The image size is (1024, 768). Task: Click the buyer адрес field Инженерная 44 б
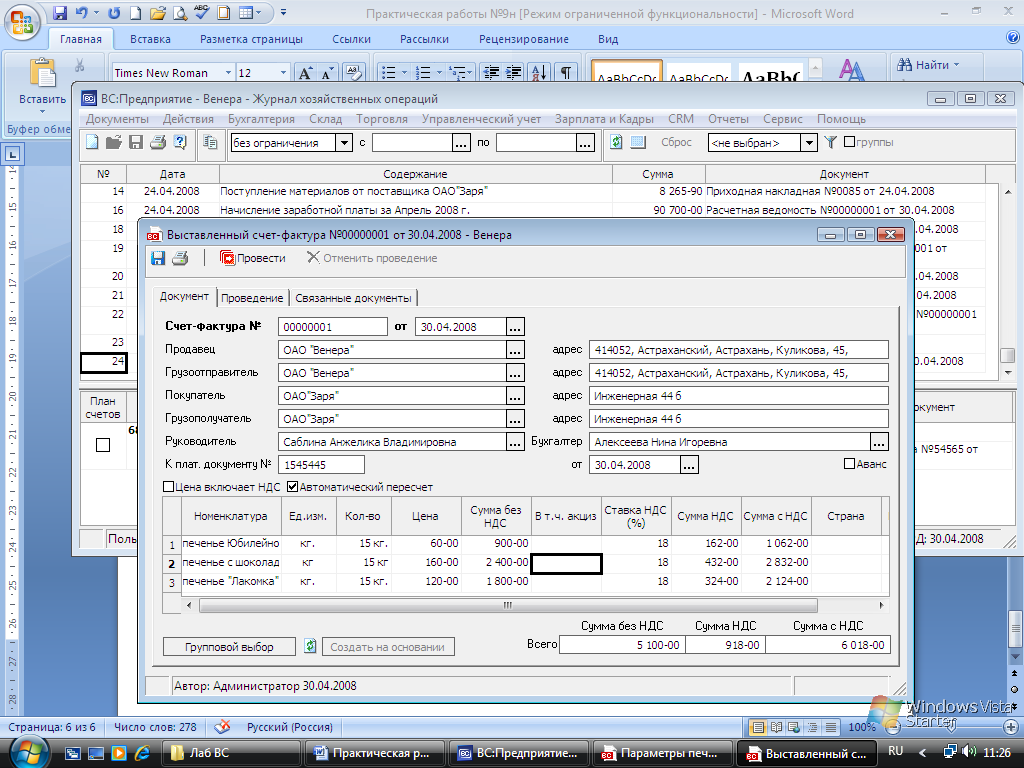tap(739, 396)
